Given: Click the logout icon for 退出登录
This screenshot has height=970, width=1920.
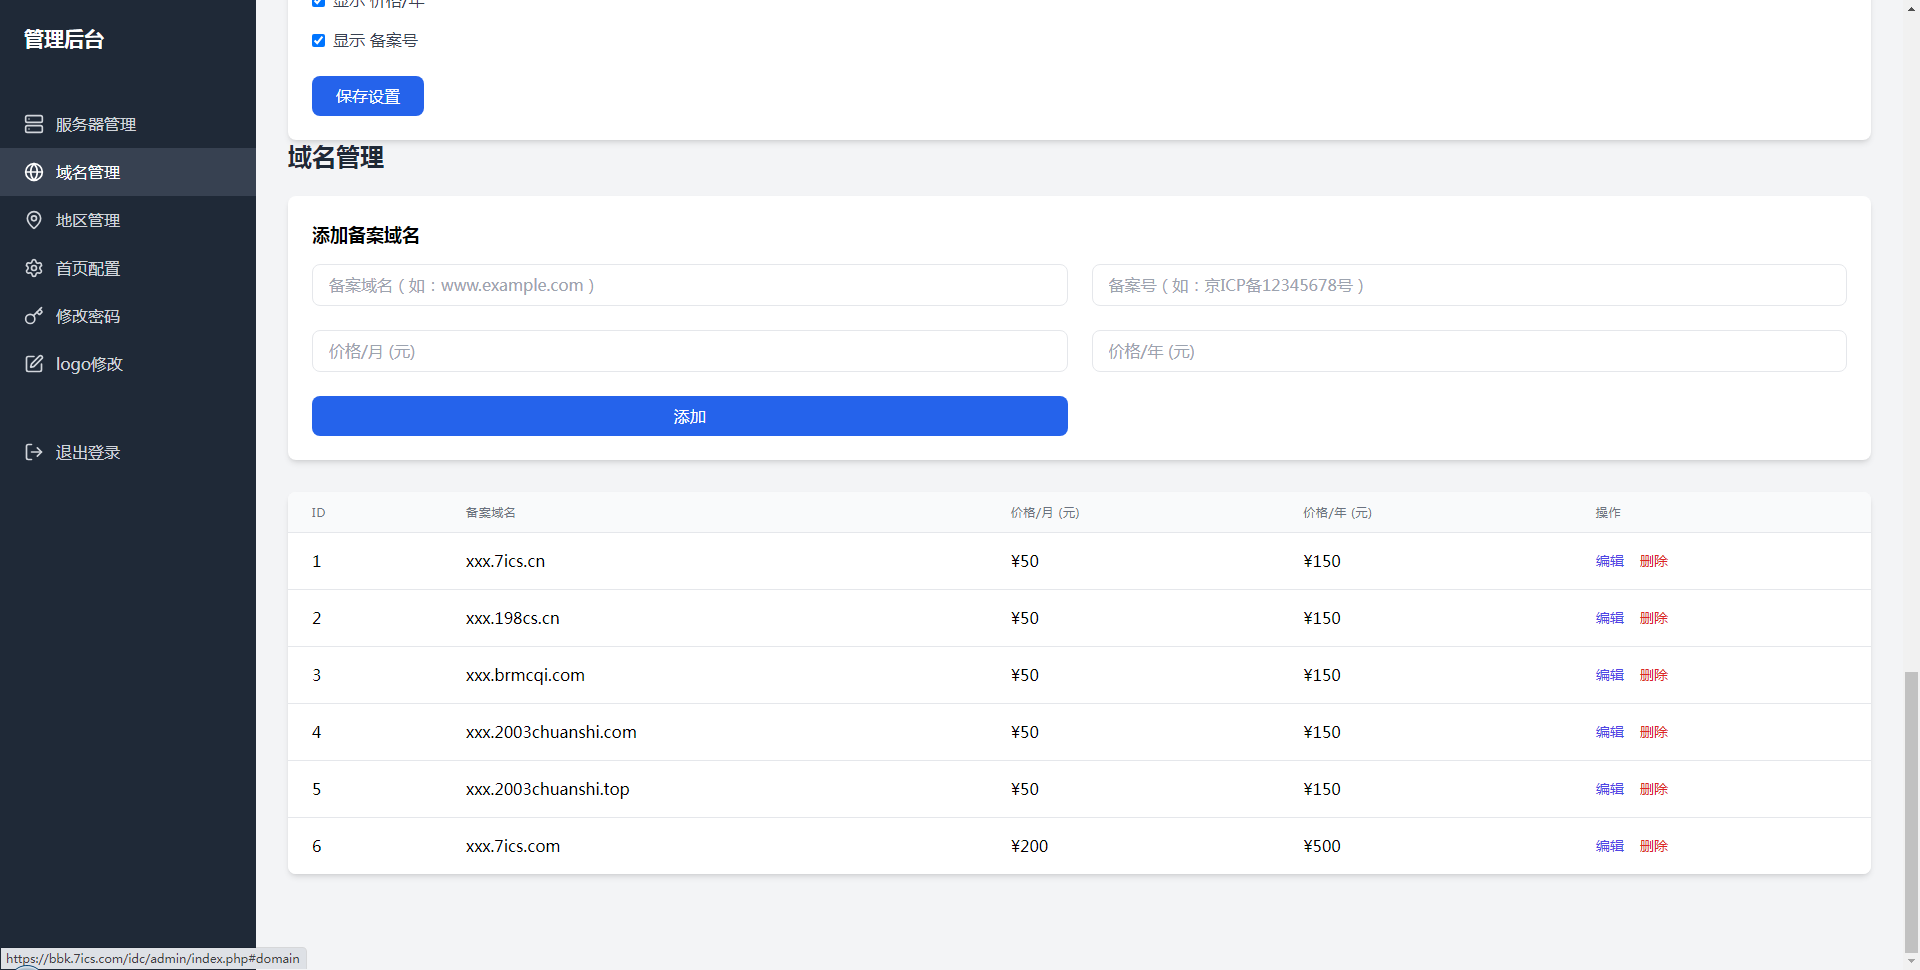Looking at the screenshot, I should tap(34, 452).
